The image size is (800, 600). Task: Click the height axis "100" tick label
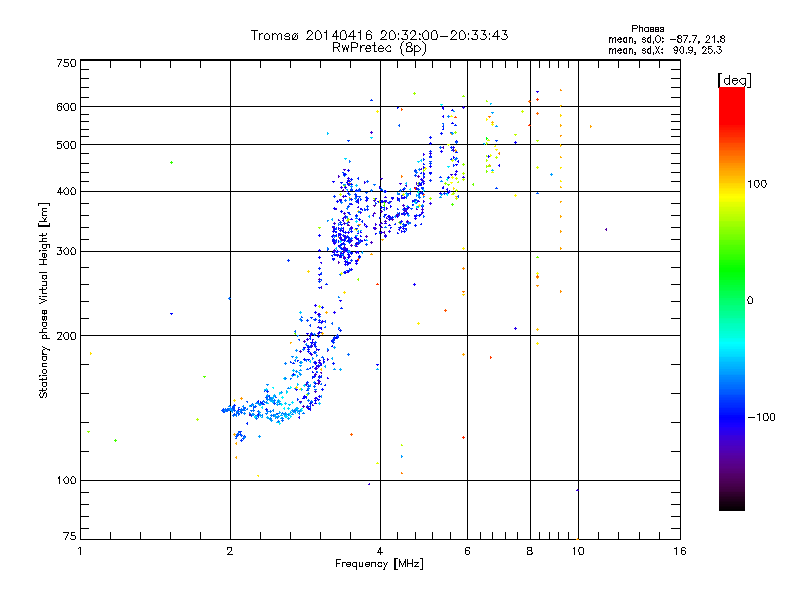(66, 480)
